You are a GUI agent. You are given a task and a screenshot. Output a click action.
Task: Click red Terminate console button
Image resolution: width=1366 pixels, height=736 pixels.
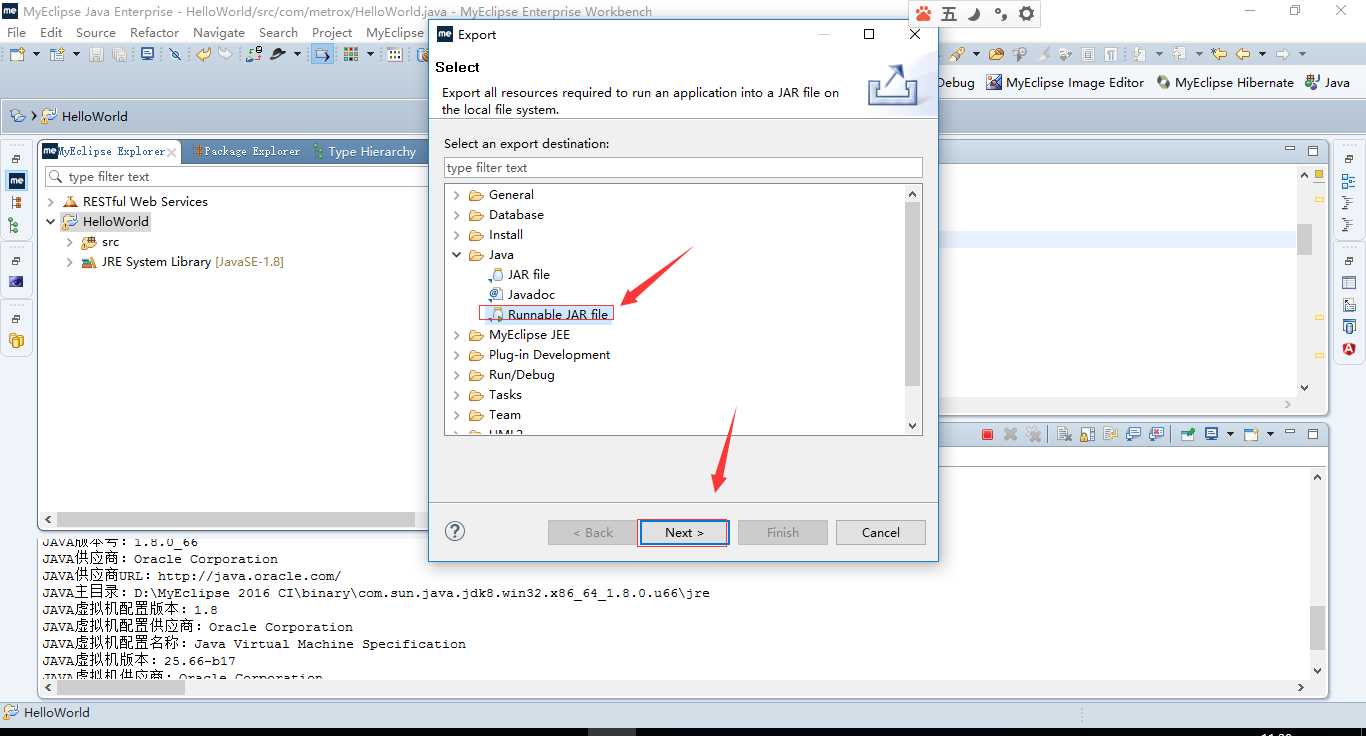tap(987, 434)
